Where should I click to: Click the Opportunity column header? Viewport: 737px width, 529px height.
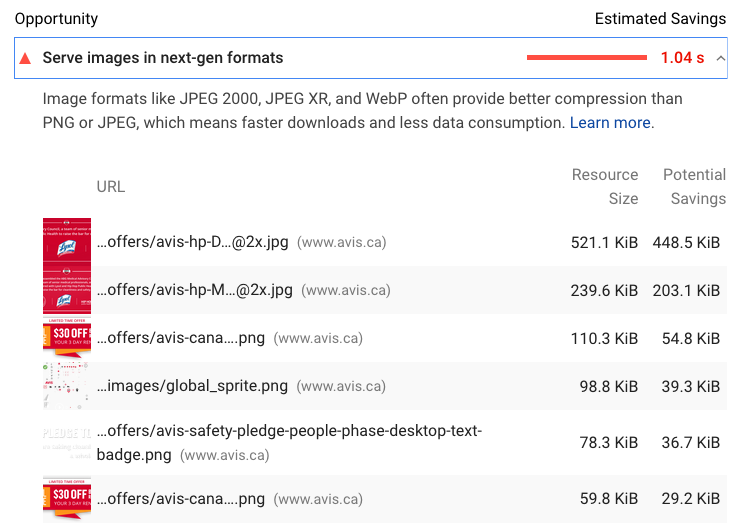(56, 19)
